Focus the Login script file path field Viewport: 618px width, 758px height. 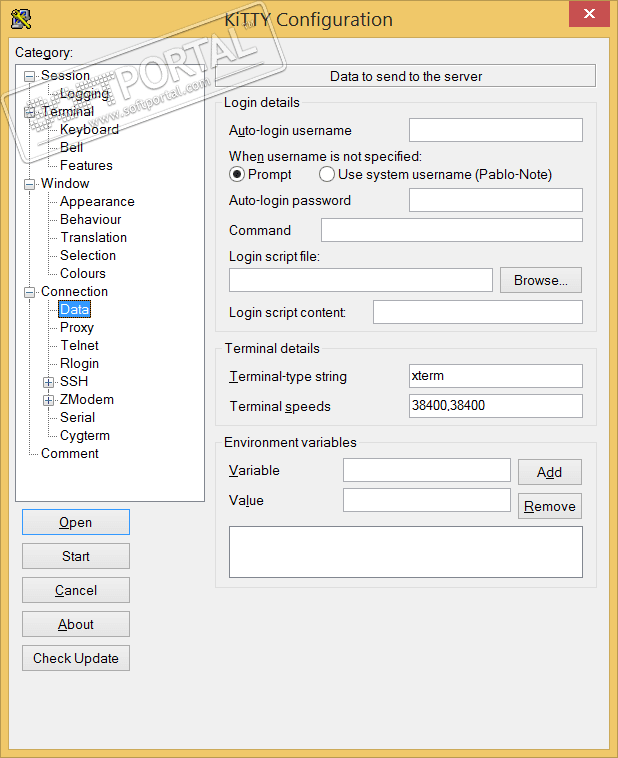pyautogui.click(x=361, y=280)
